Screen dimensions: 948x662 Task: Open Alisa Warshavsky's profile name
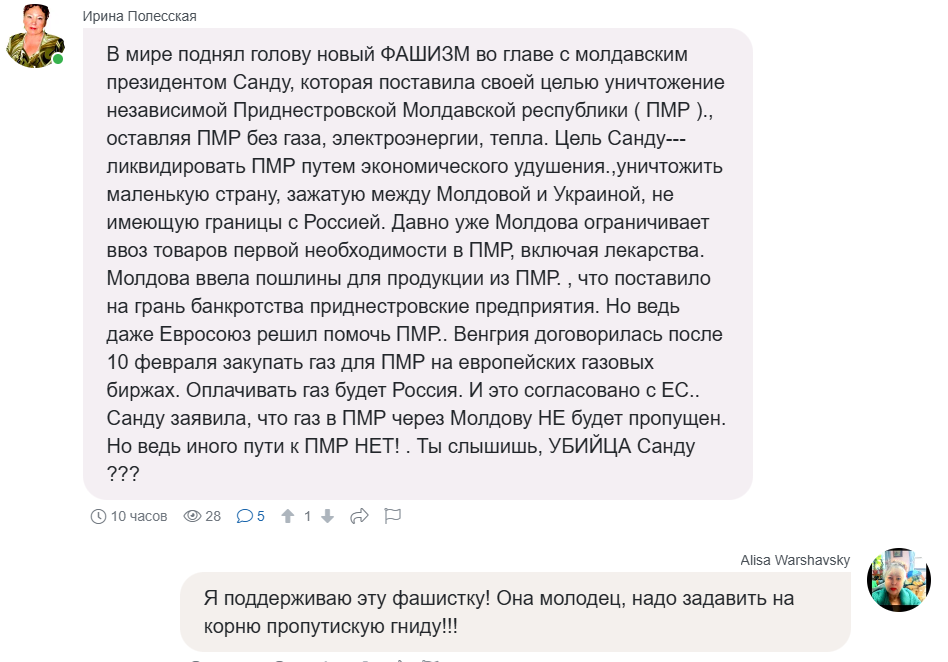(795, 560)
